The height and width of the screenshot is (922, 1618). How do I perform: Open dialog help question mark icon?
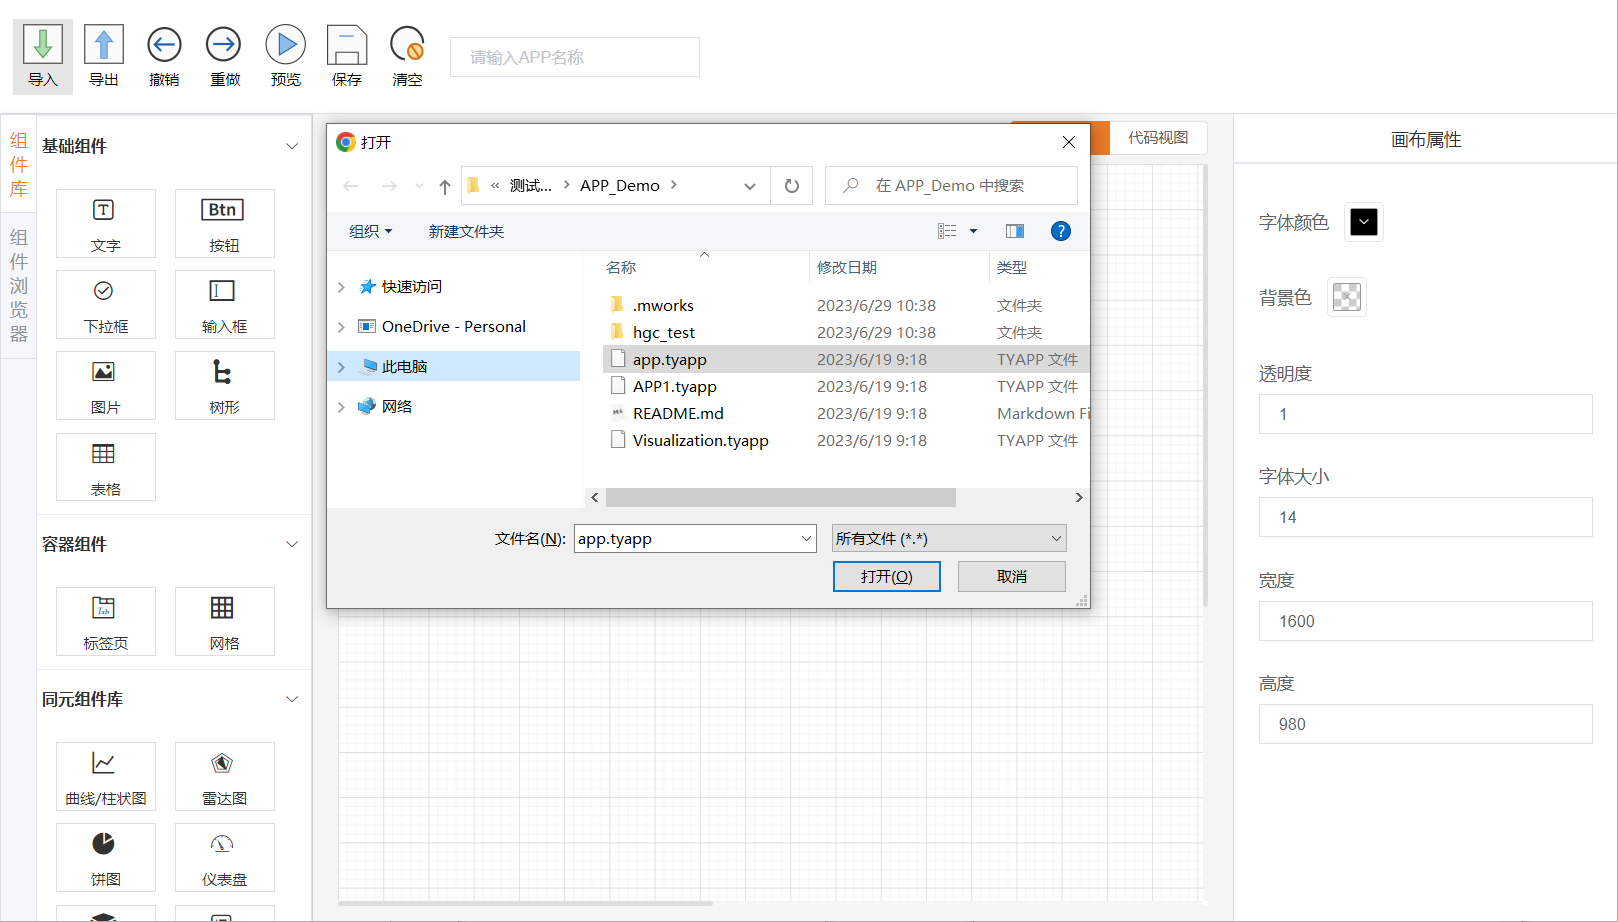point(1061,231)
